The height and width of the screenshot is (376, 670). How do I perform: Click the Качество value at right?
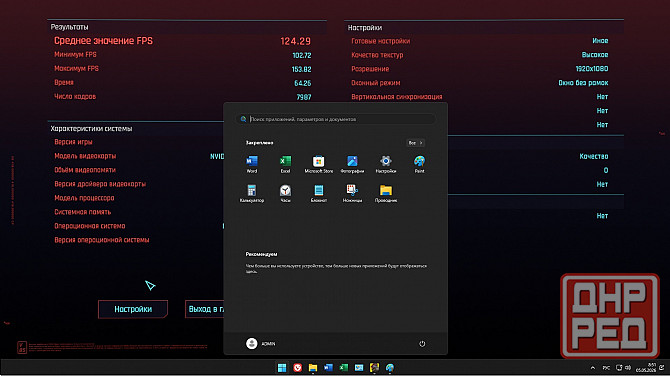click(x=594, y=156)
